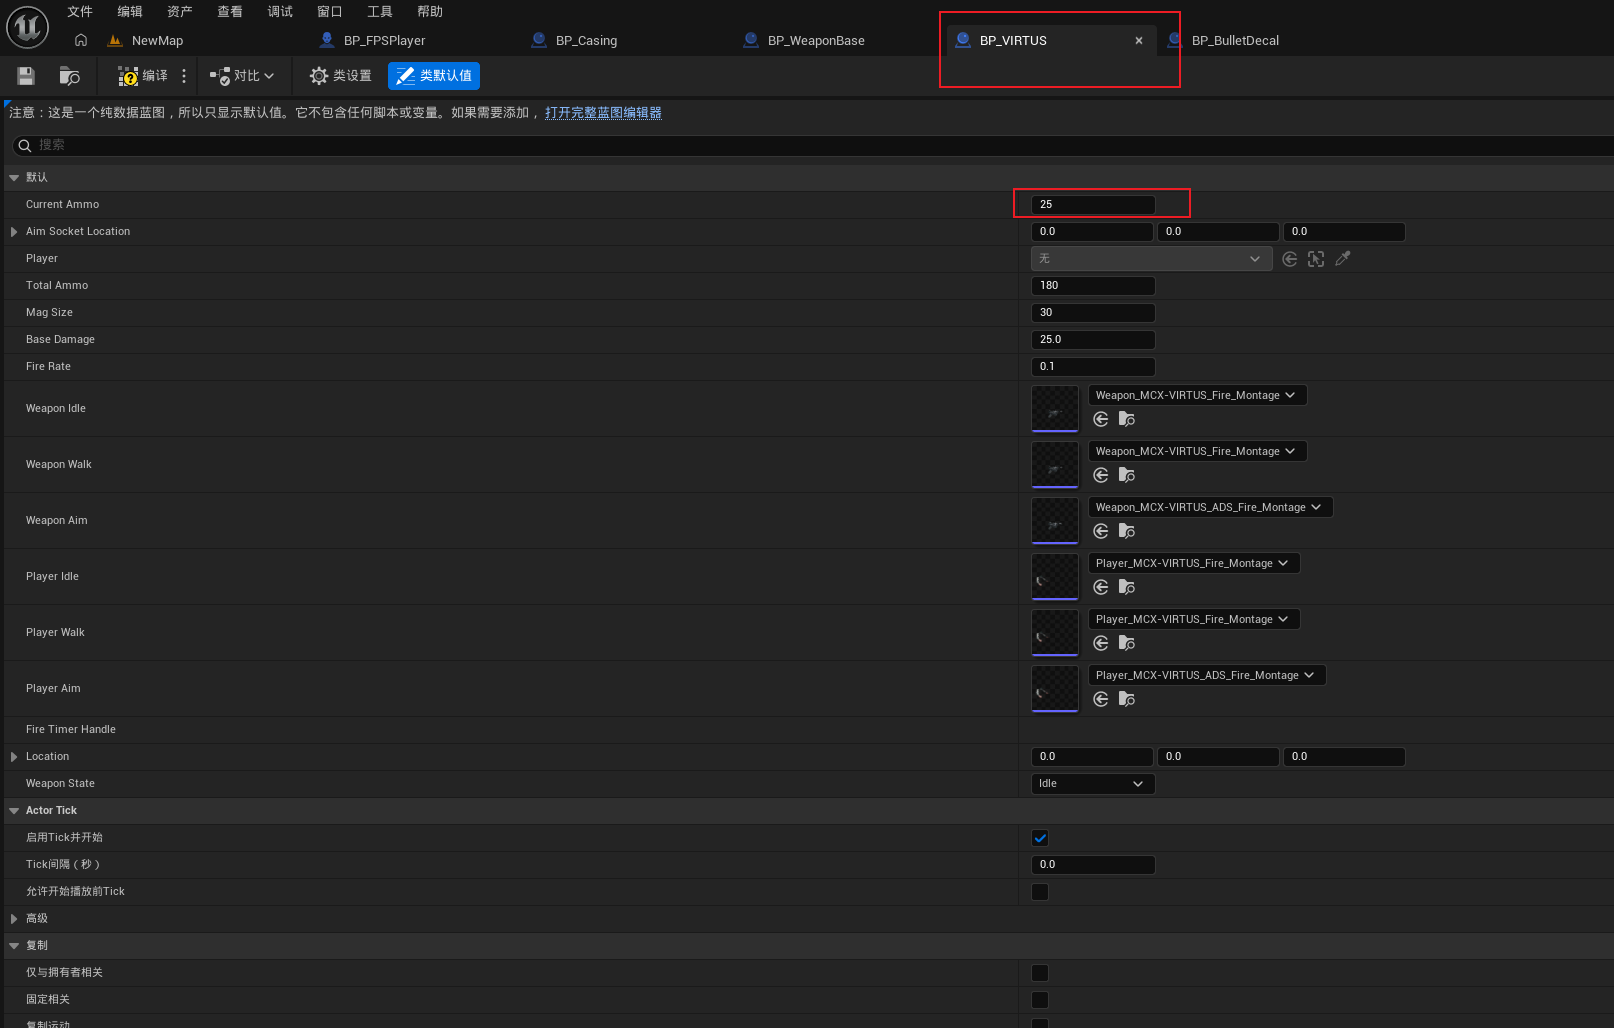Expand the Location property row
This screenshot has width=1614, height=1028.
pos(14,757)
